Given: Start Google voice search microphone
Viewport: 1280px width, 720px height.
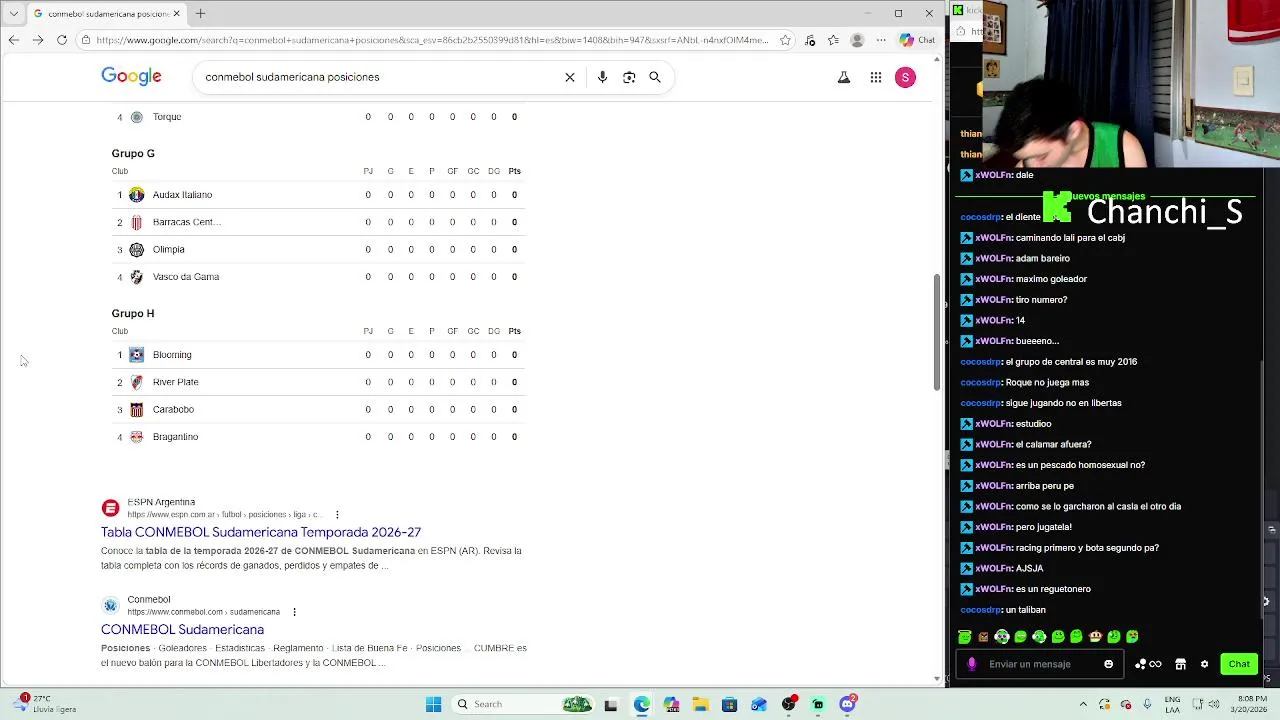Looking at the screenshot, I should (x=602, y=77).
